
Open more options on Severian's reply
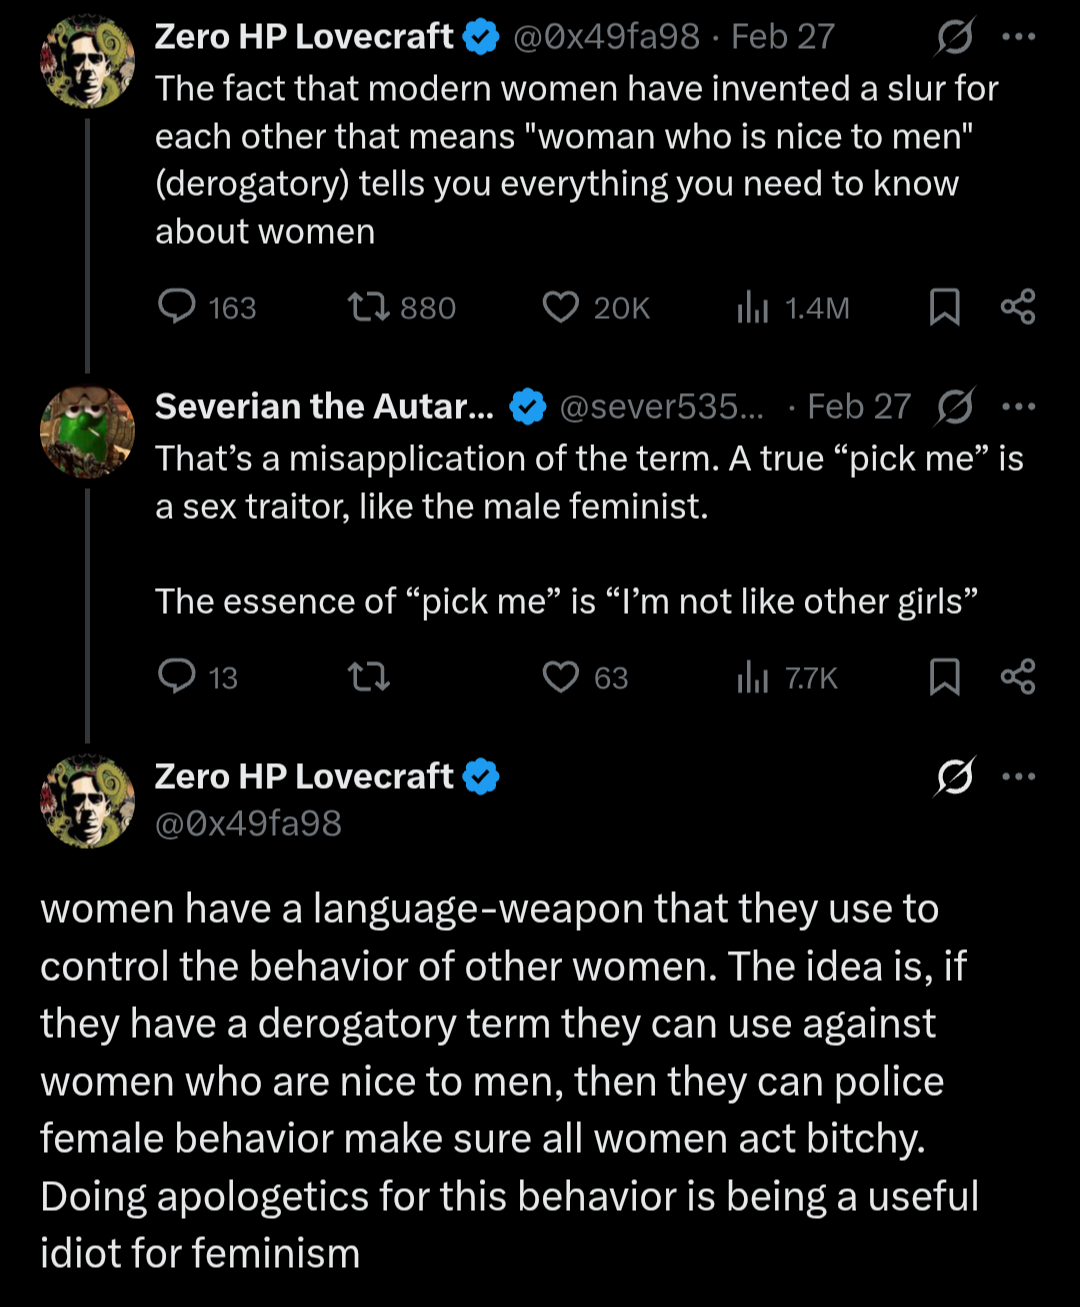pos(1018,407)
